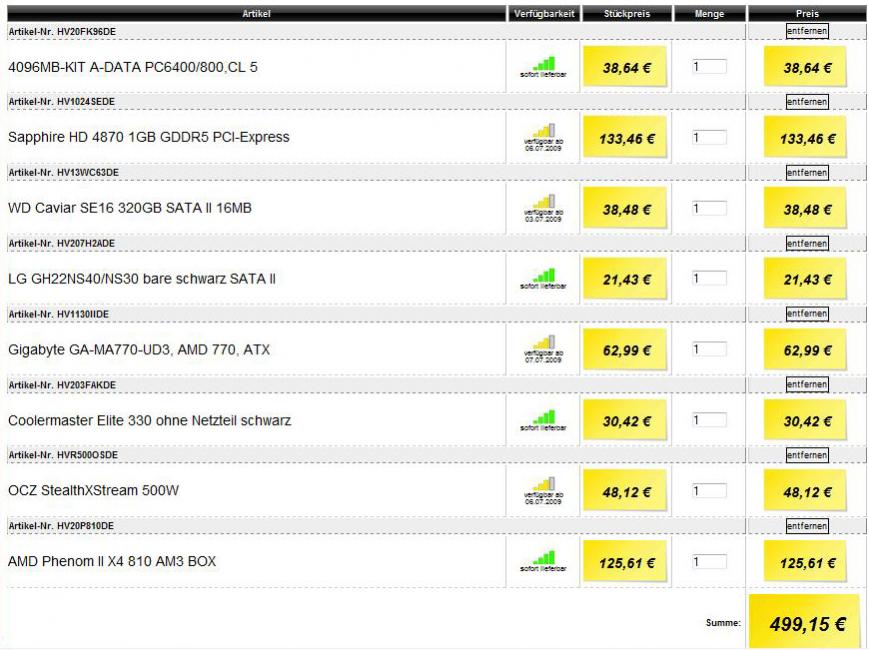Click the Menge column header
Image resolution: width=869 pixels, height=650 pixels.
(709, 13)
